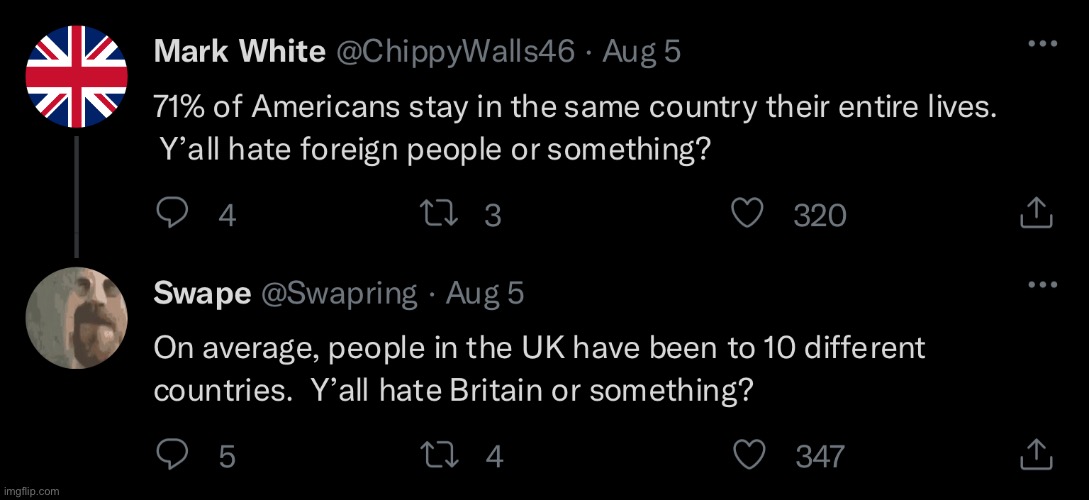
Task: Open tweet text about 71% of Americans
Action: (575, 129)
